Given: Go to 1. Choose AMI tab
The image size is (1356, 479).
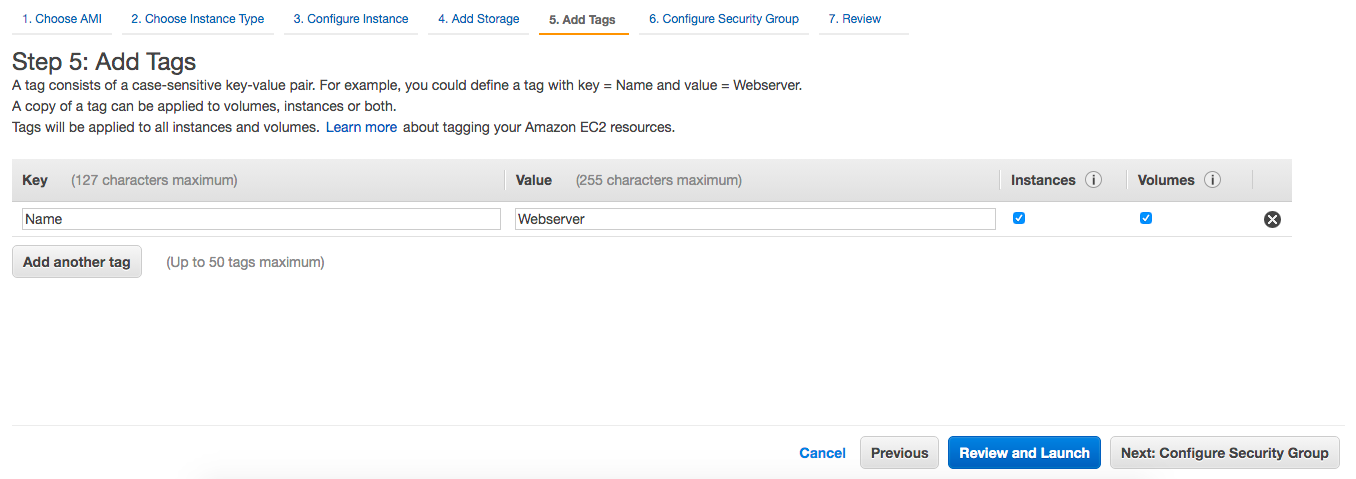Looking at the screenshot, I should (x=62, y=19).
